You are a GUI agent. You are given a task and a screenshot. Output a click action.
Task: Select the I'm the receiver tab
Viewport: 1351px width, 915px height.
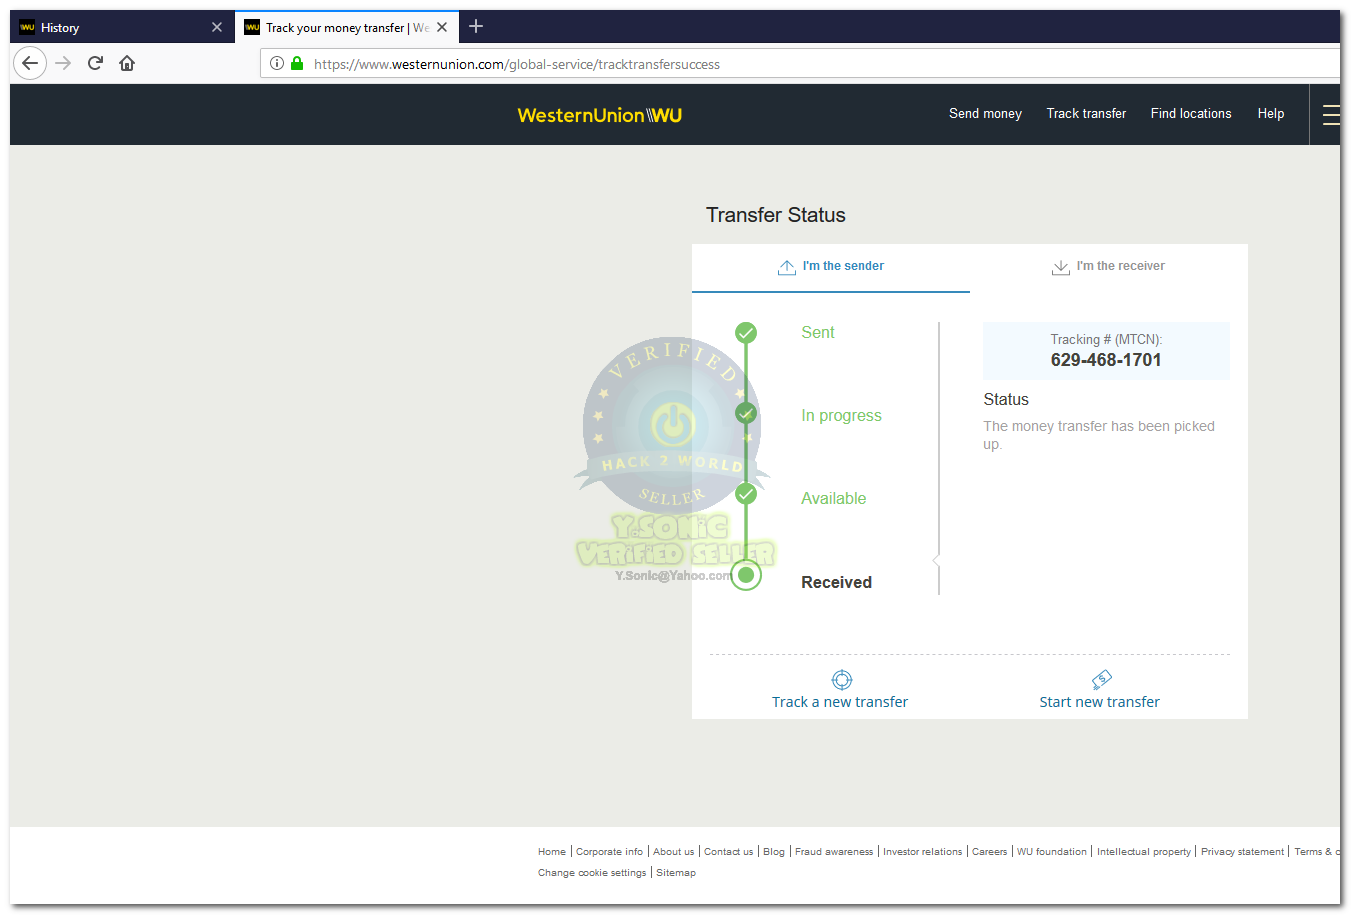[1109, 267]
